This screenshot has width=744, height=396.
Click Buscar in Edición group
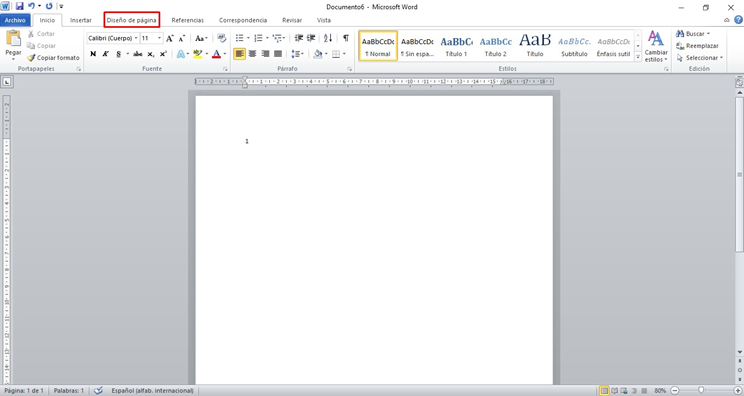pyautogui.click(x=693, y=34)
